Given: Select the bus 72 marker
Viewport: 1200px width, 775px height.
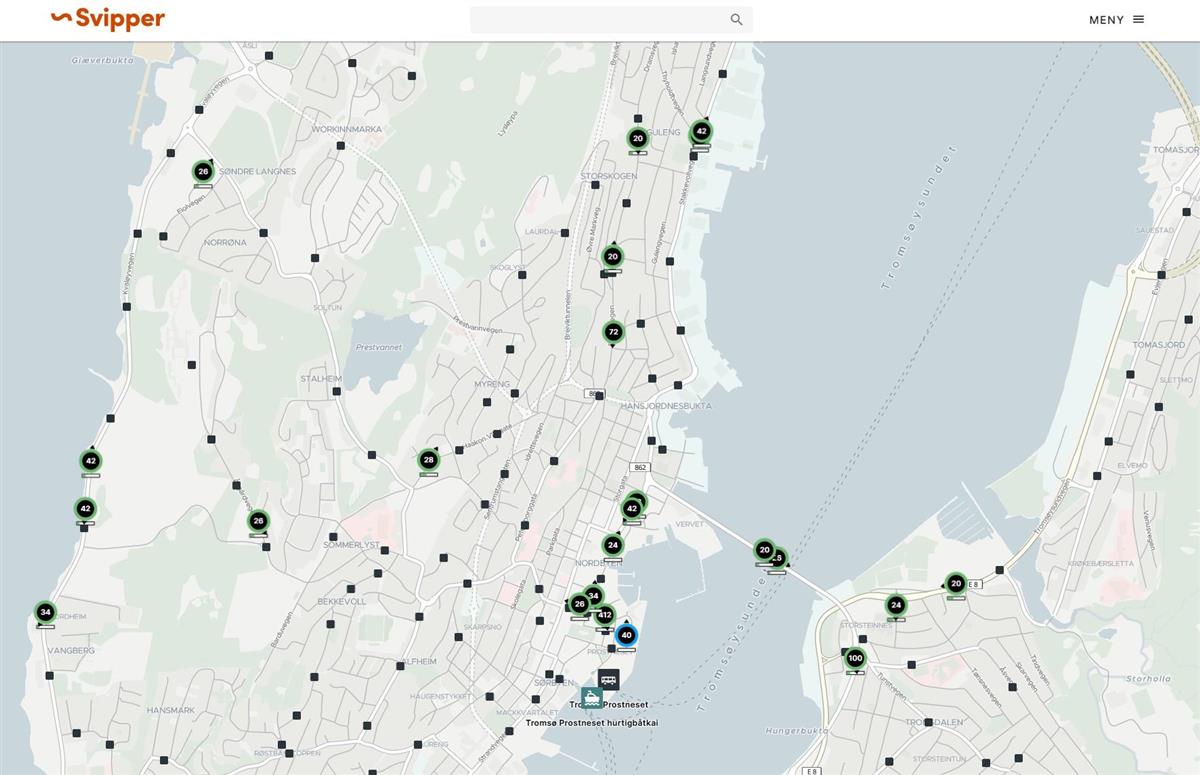Looking at the screenshot, I should click(613, 332).
